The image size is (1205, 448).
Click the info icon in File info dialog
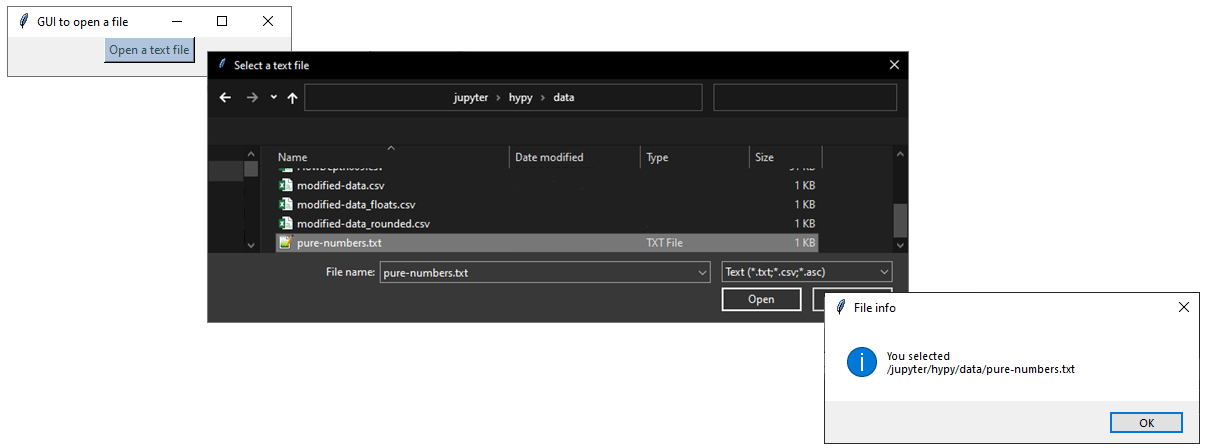pos(861,362)
